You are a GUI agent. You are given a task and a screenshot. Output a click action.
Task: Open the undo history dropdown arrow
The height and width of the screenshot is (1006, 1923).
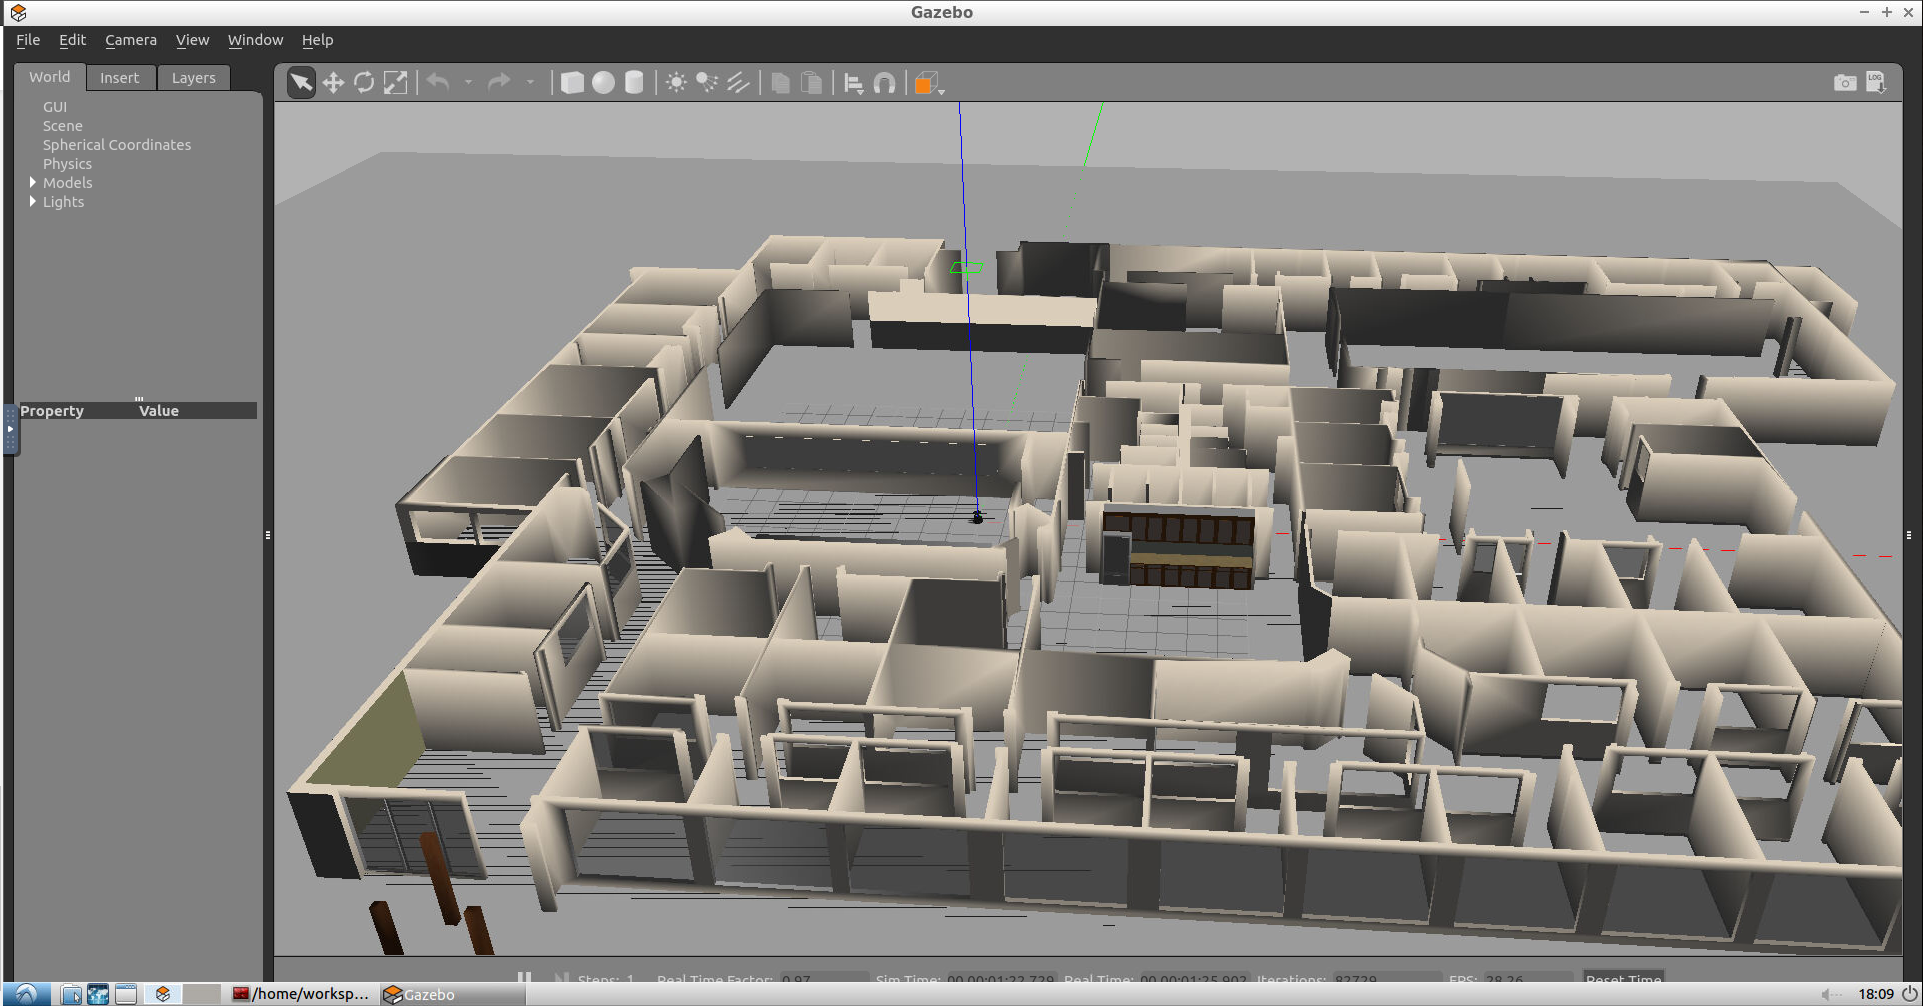pos(468,83)
